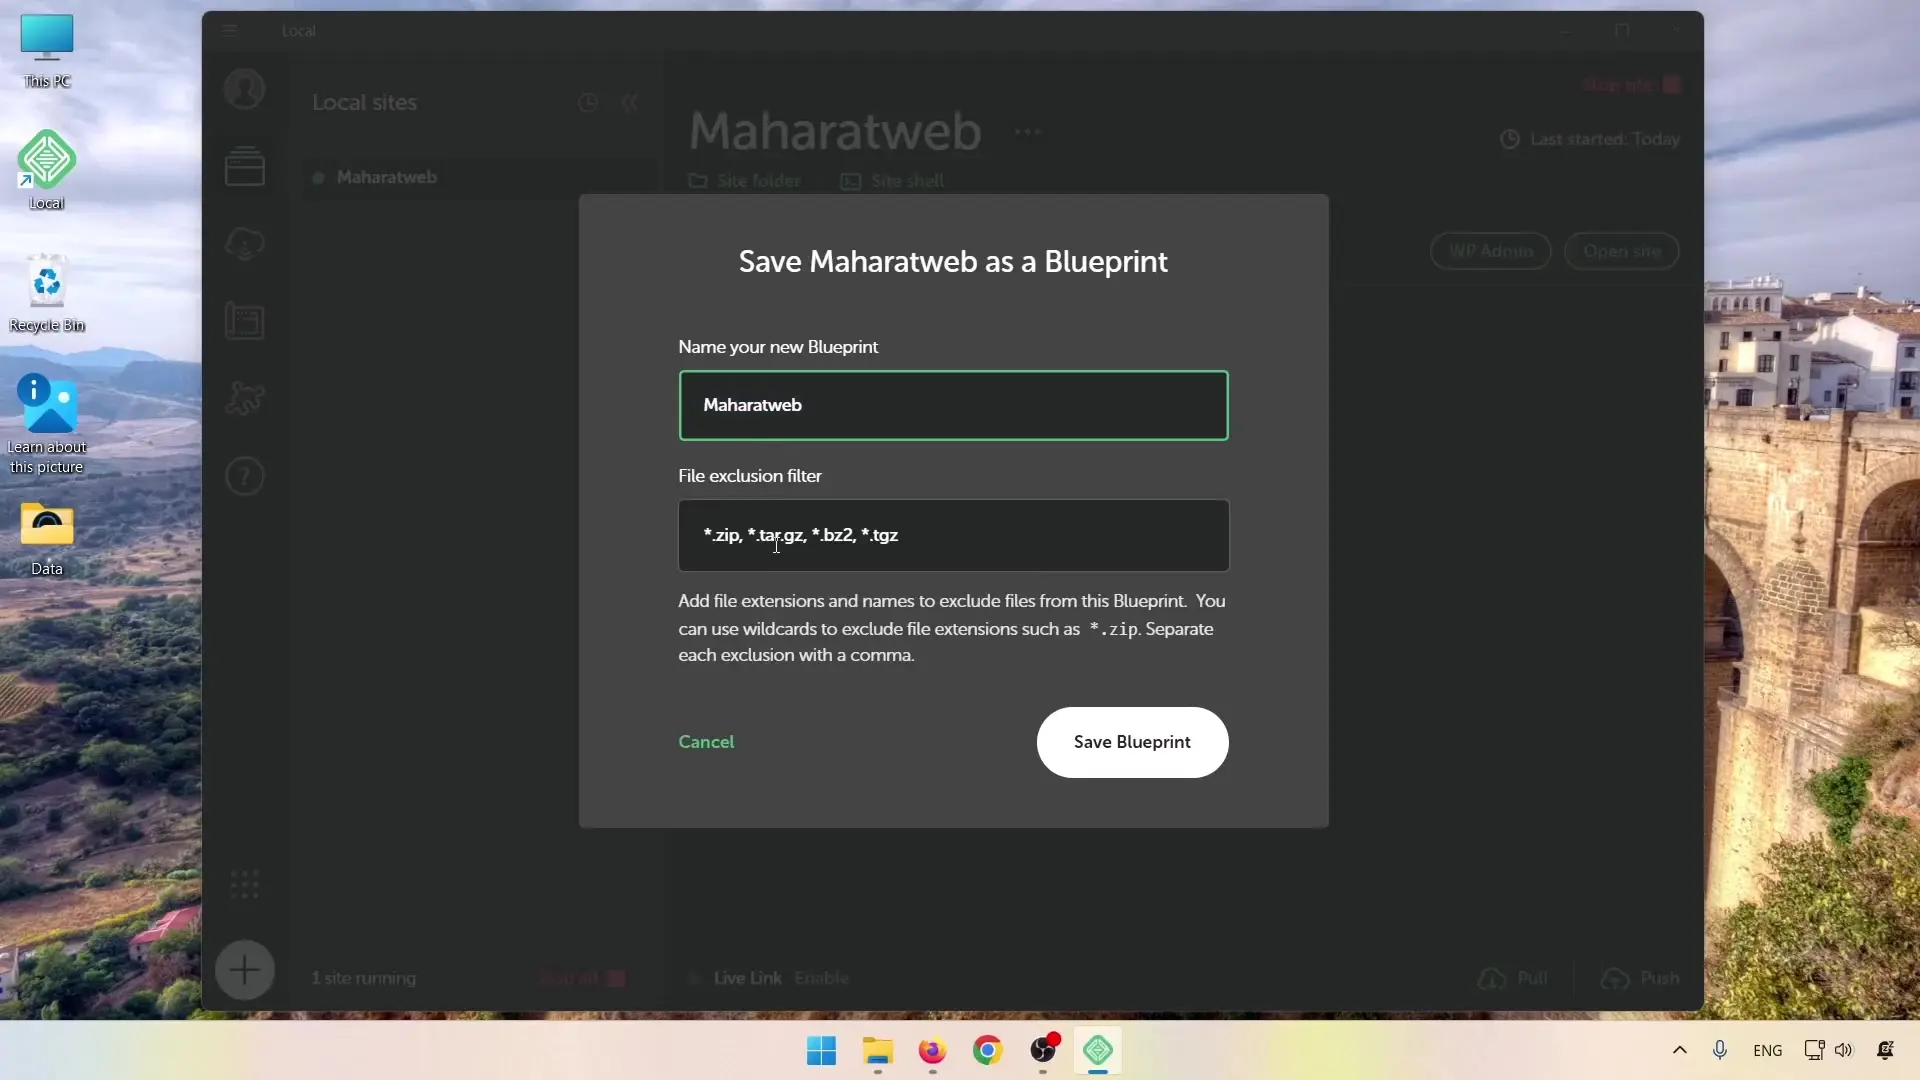
Task: Open the volume speaker tray icon
Action: [1844, 1050]
